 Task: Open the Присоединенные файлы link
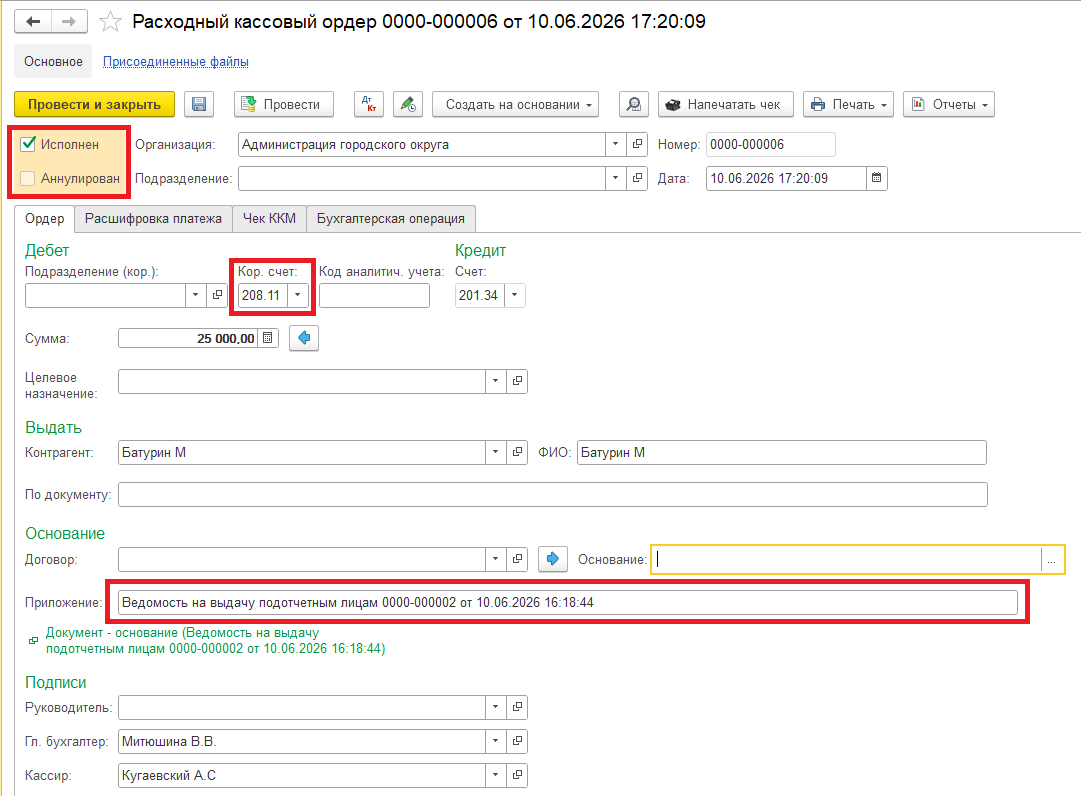pos(176,61)
